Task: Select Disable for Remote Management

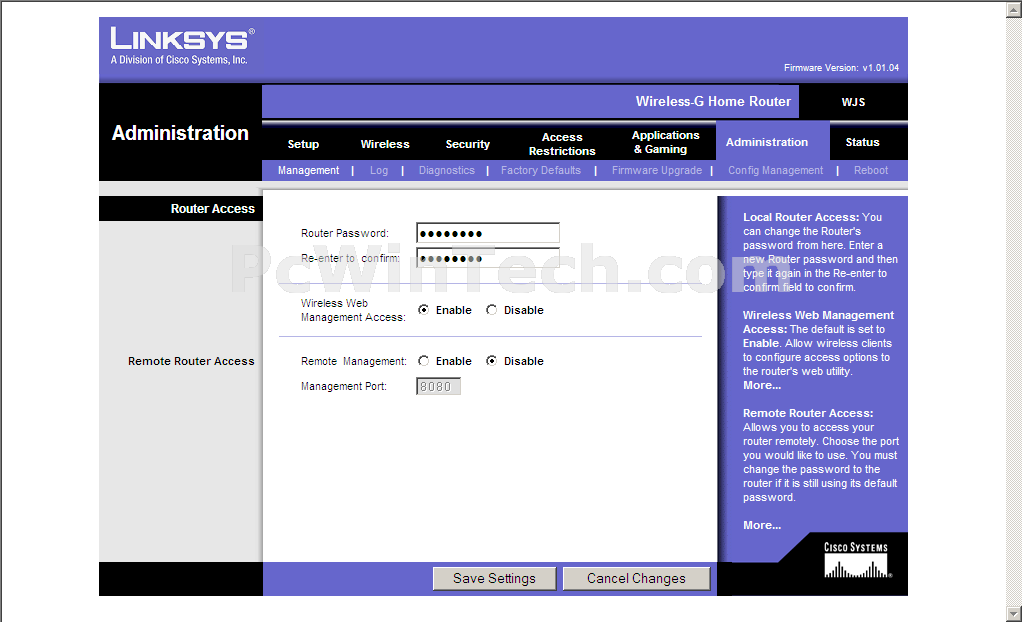Action: point(491,361)
